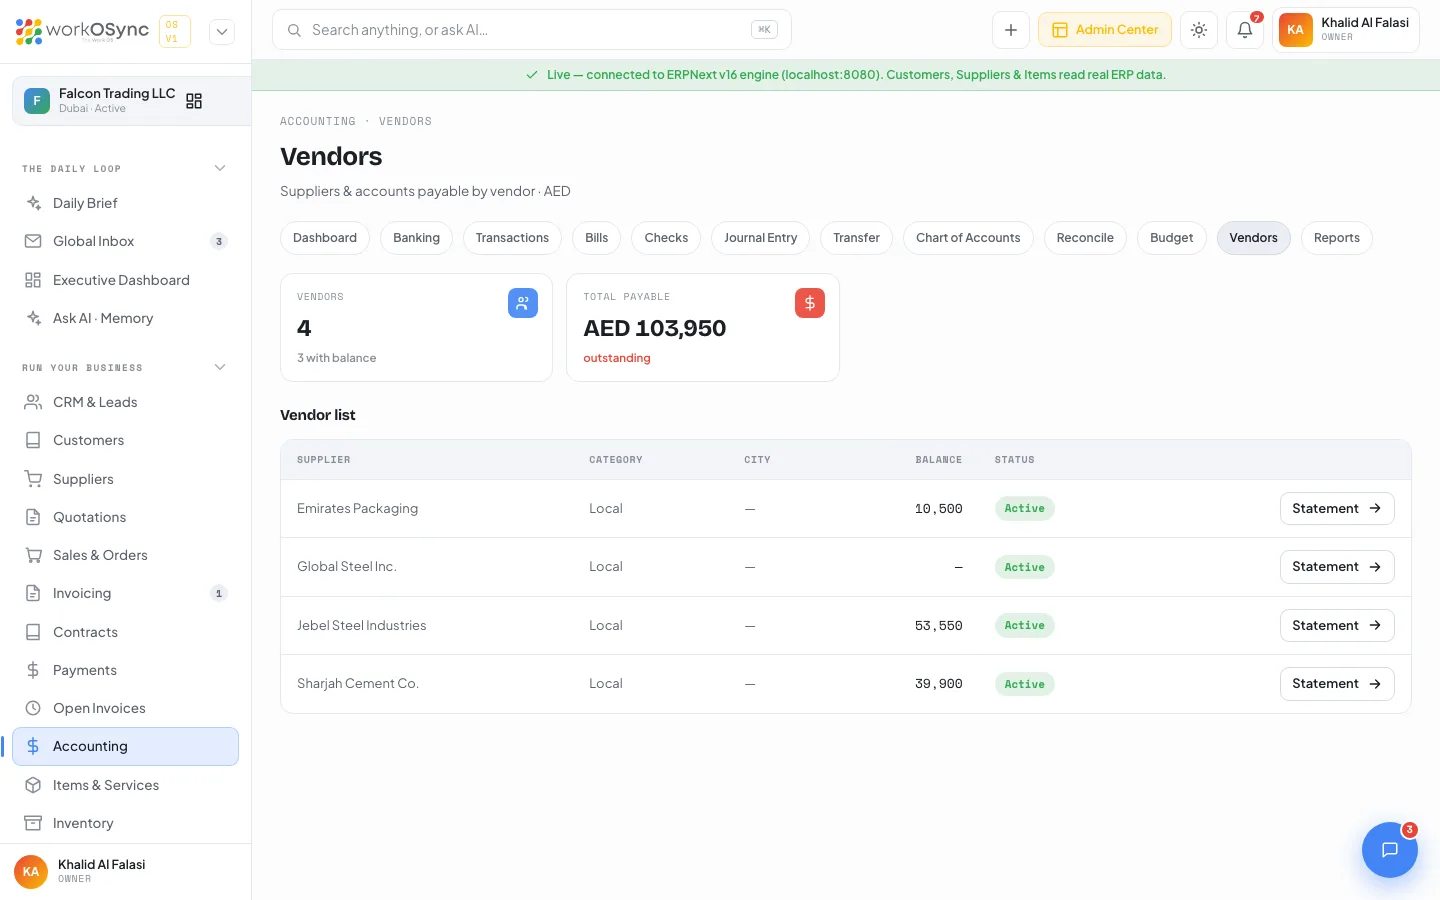Viewport: 1440px width, 900px height.
Task: Click the Global Steel Inc. supplier name
Action: pyautogui.click(x=347, y=567)
